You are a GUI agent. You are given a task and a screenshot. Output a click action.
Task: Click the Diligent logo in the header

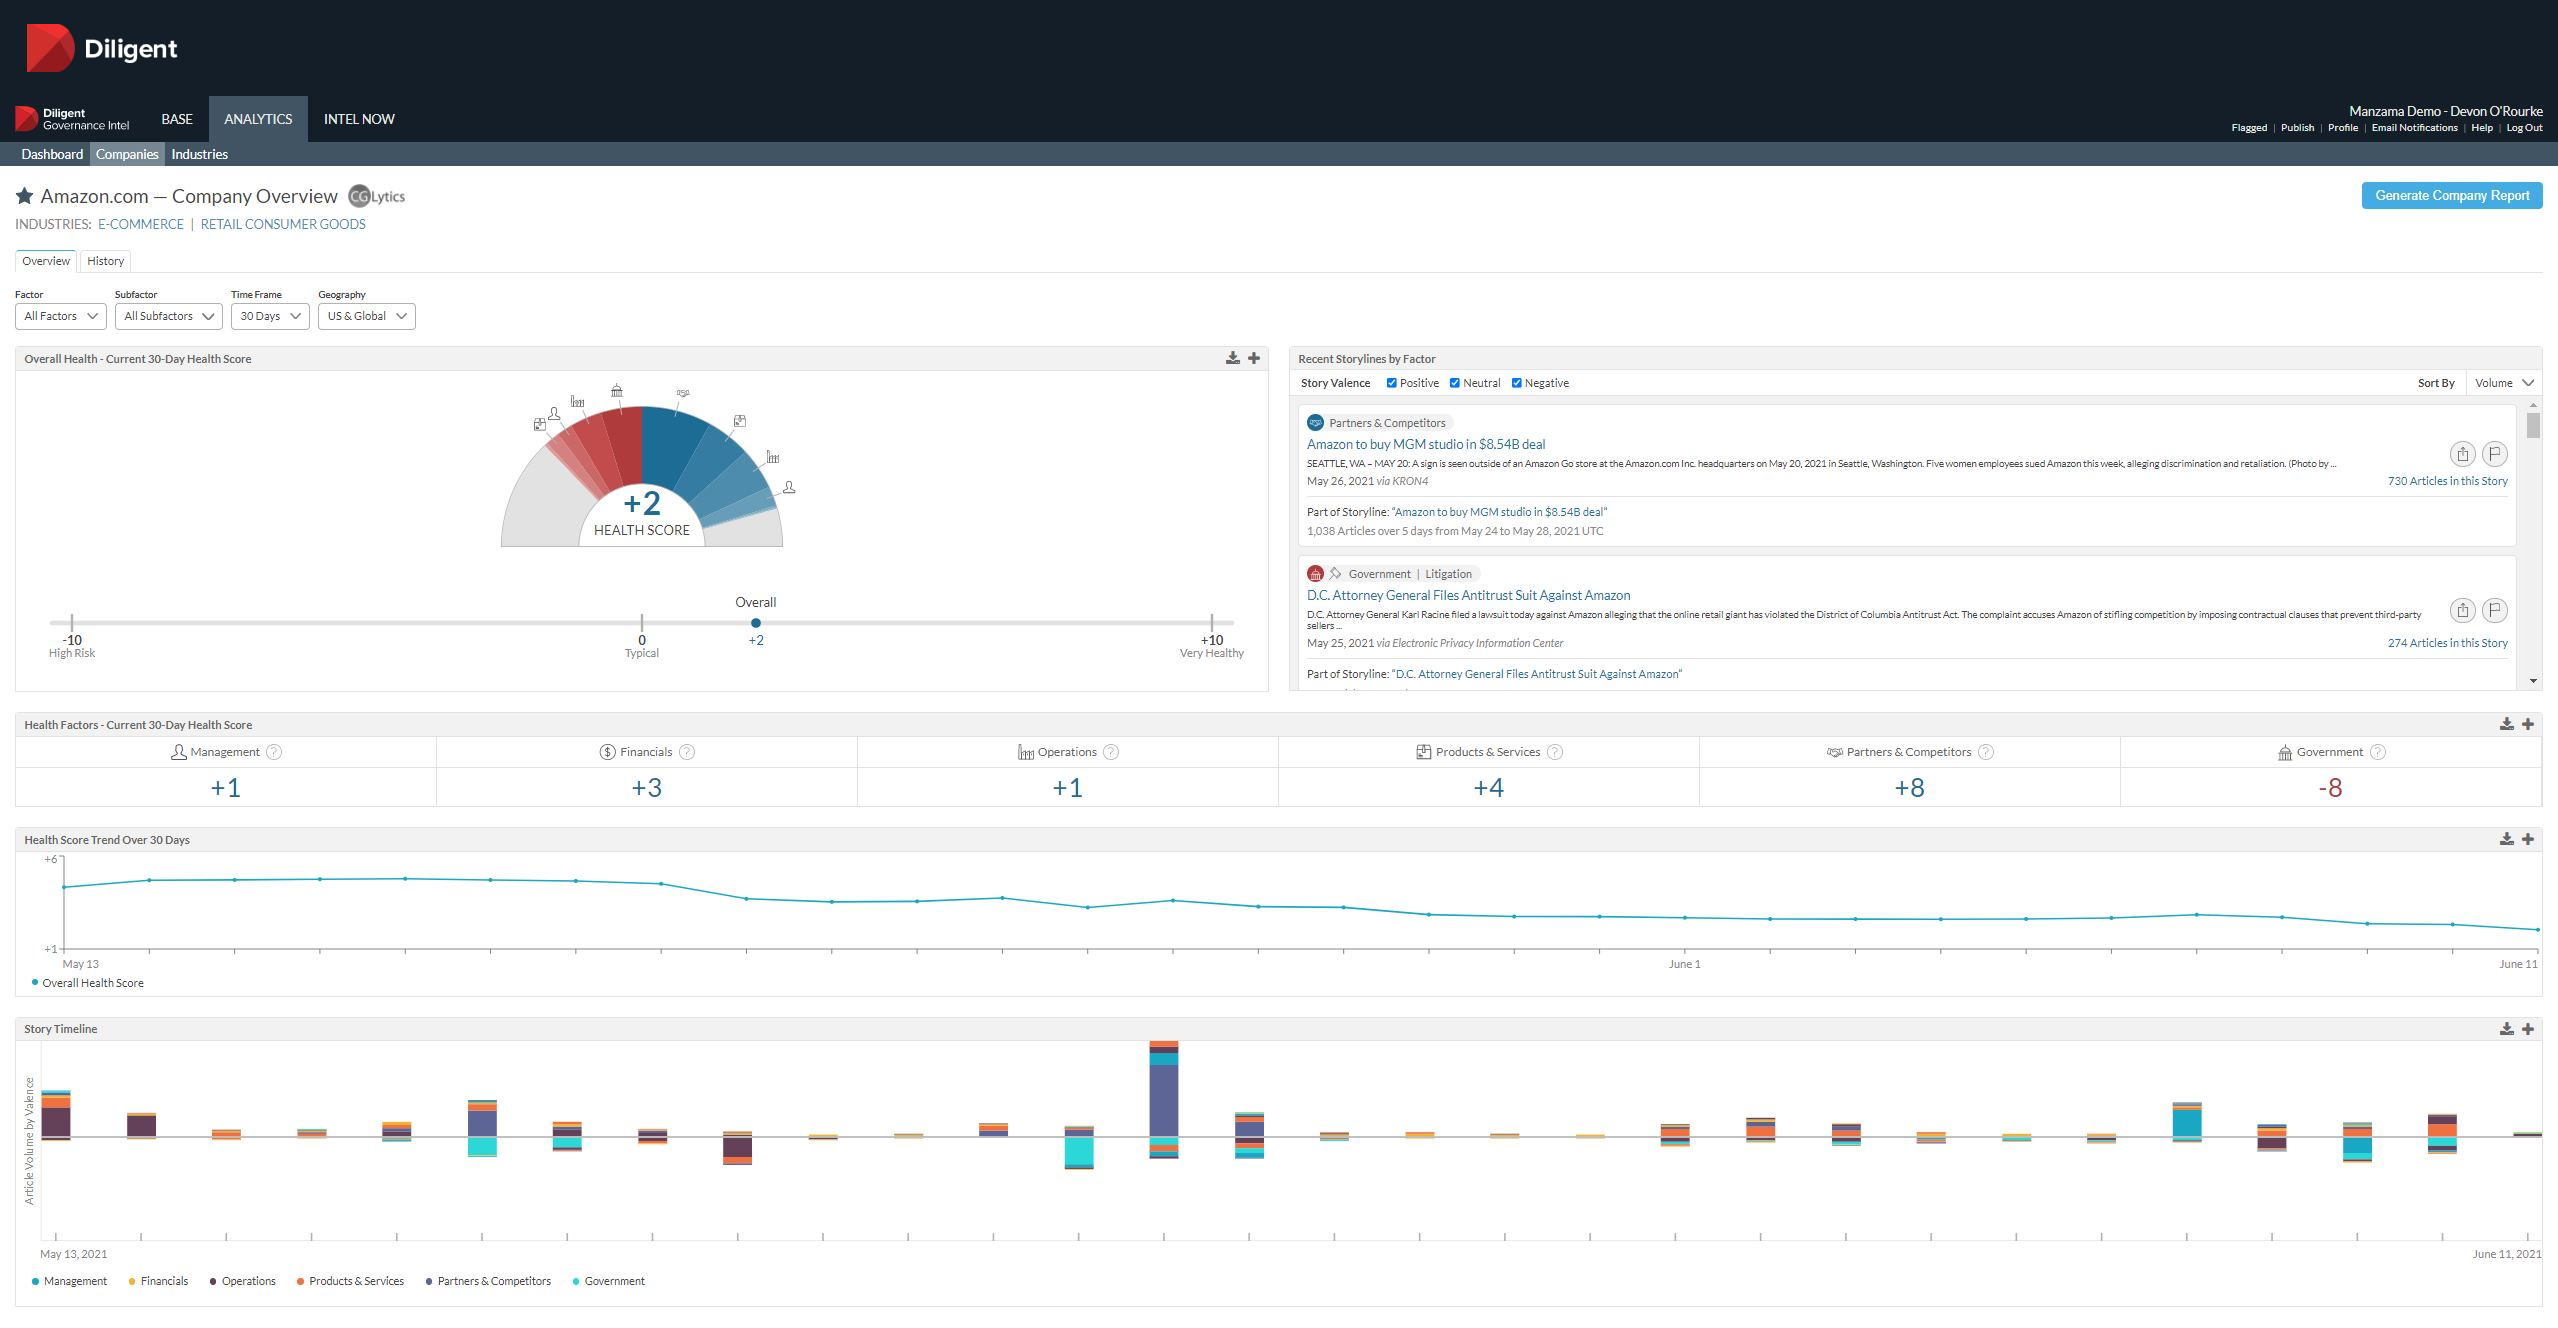pyautogui.click(x=101, y=48)
